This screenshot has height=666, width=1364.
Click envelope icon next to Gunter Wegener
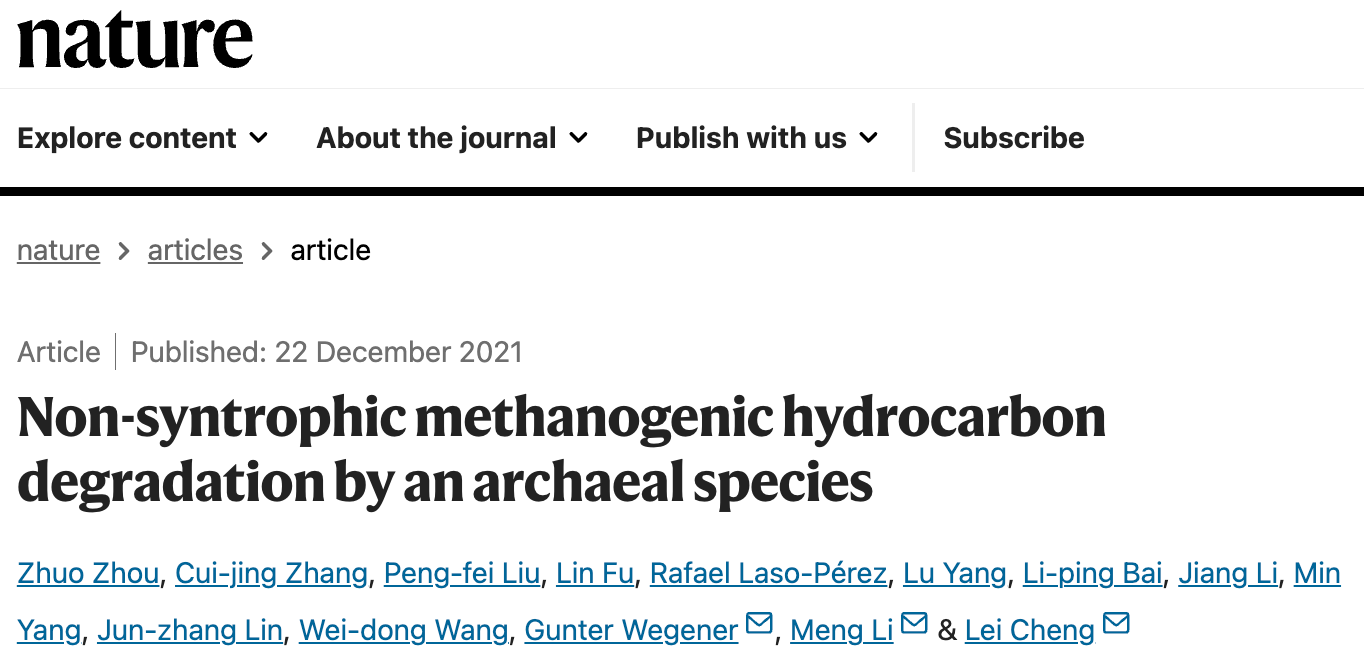760,625
